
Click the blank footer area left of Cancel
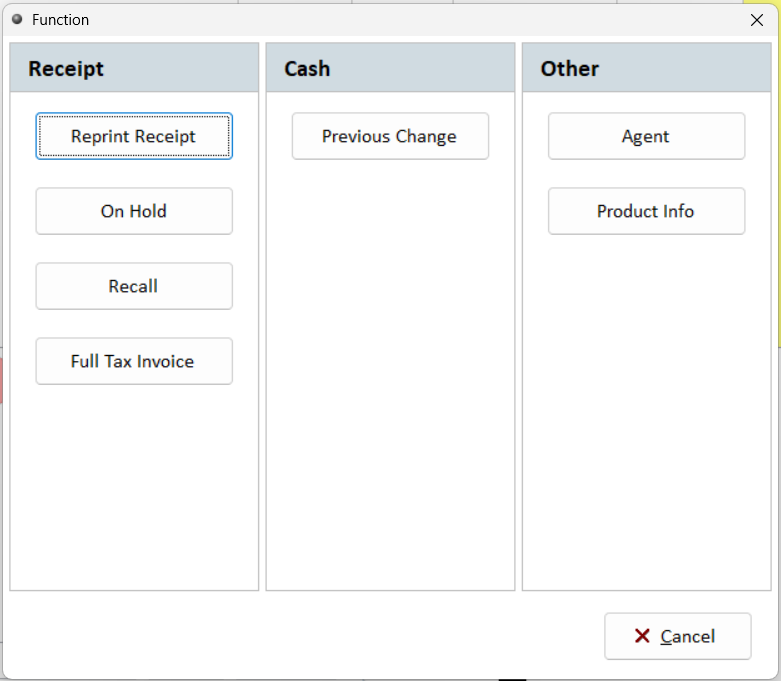[x=300, y=636]
